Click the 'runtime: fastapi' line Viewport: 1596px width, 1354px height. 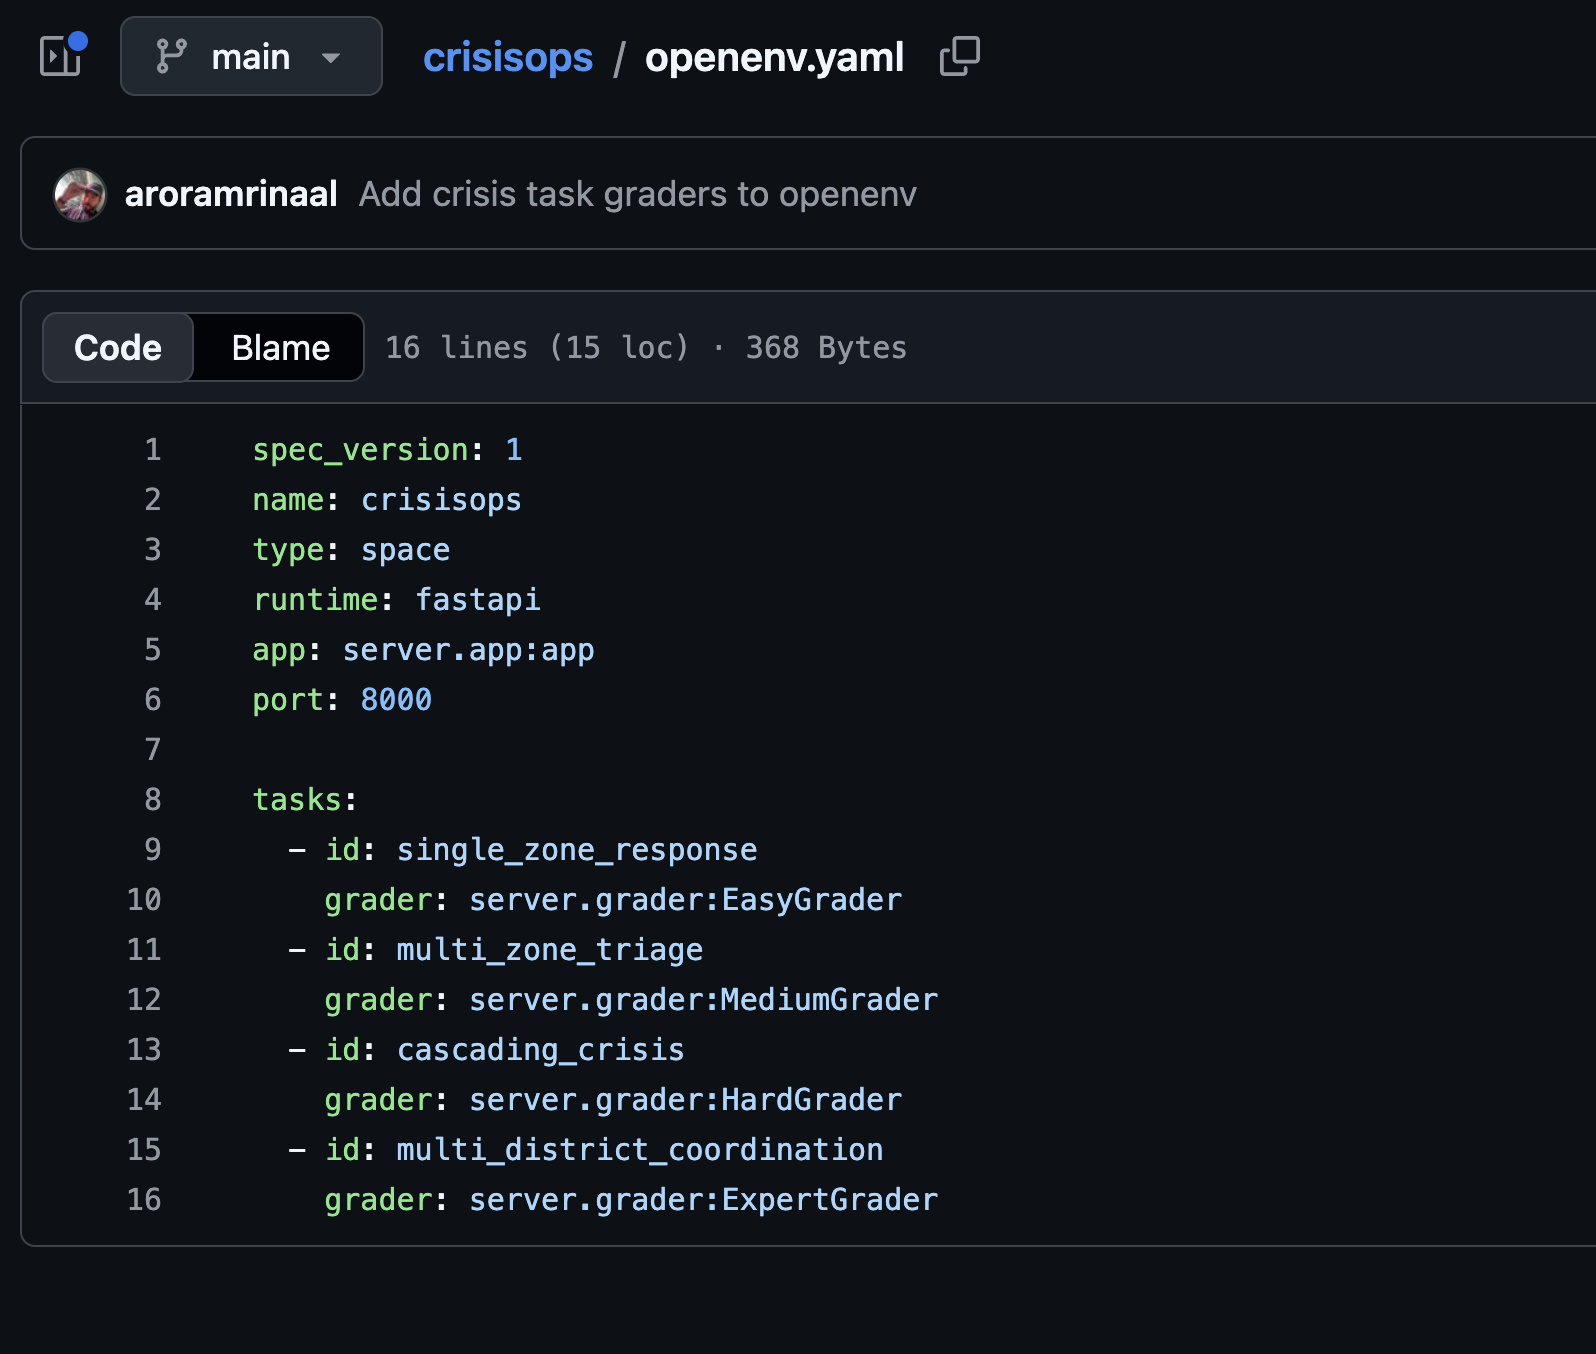point(396,600)
